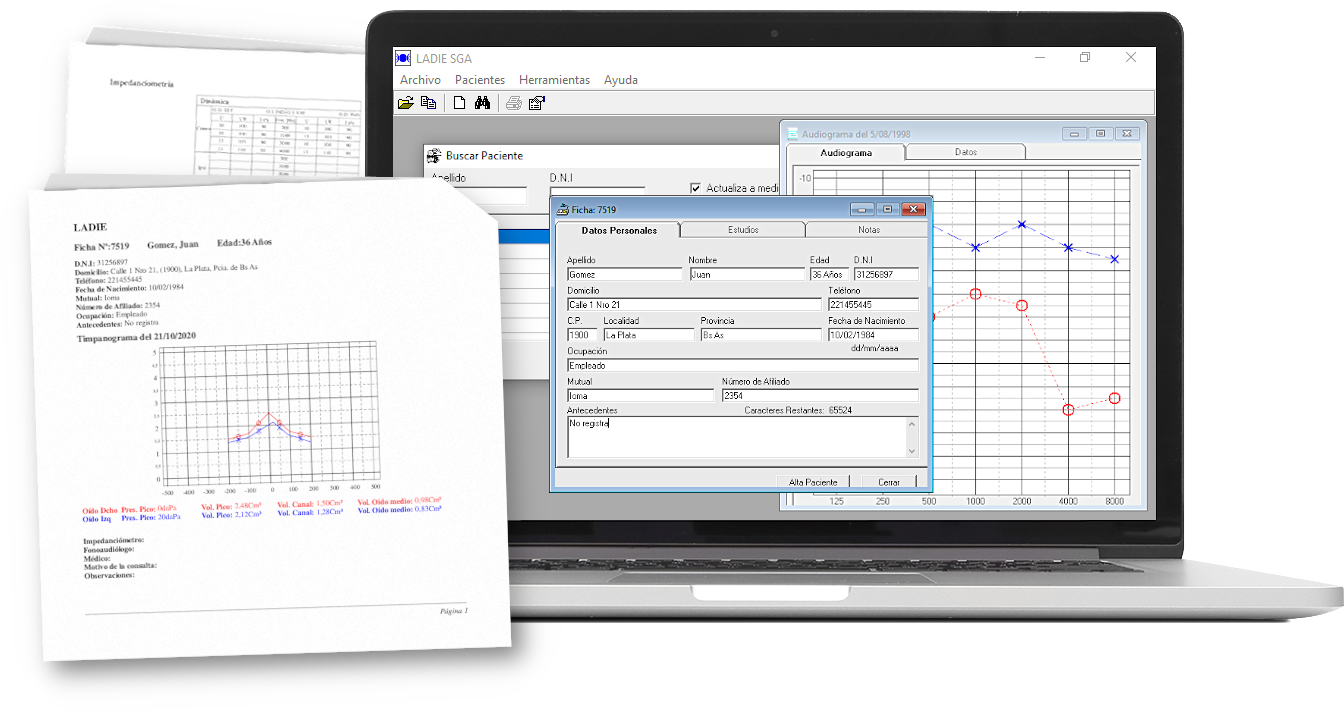Click the Localidad field 'La Plata'
The width and height of the screenshot is (1344, 711).
pyautogui.click(x=648, y=335)
